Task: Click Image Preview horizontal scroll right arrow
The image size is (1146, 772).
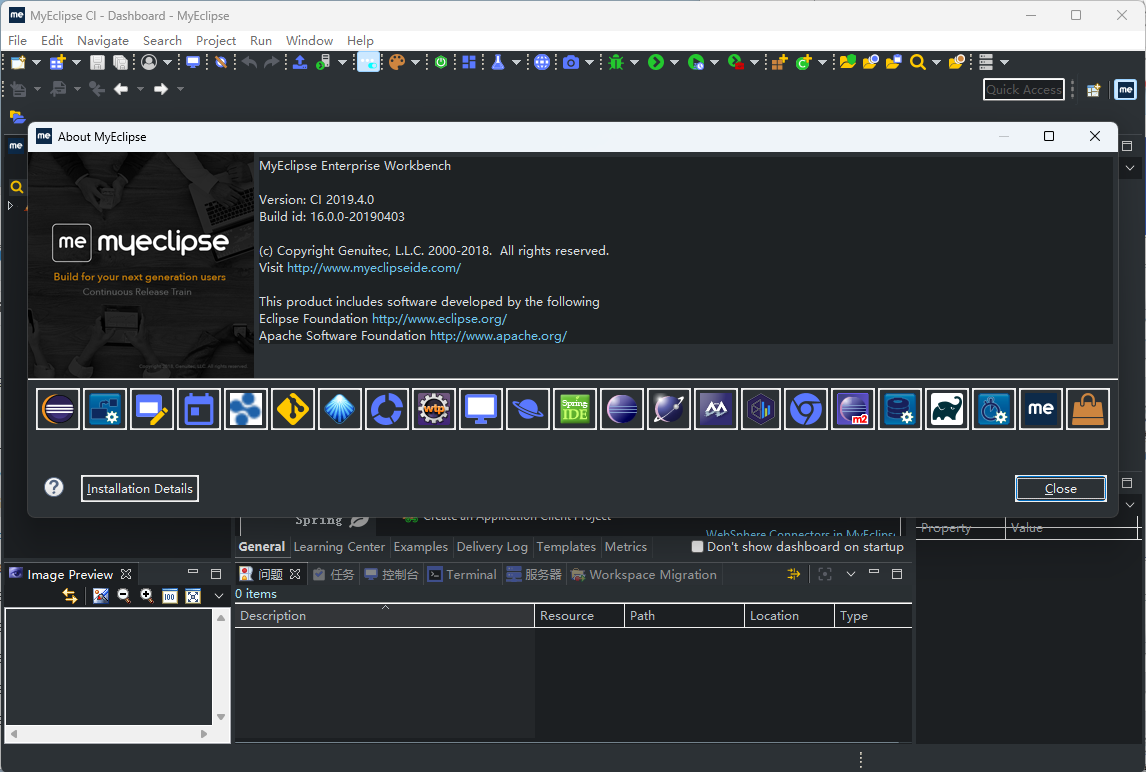Action: [204, 734]
